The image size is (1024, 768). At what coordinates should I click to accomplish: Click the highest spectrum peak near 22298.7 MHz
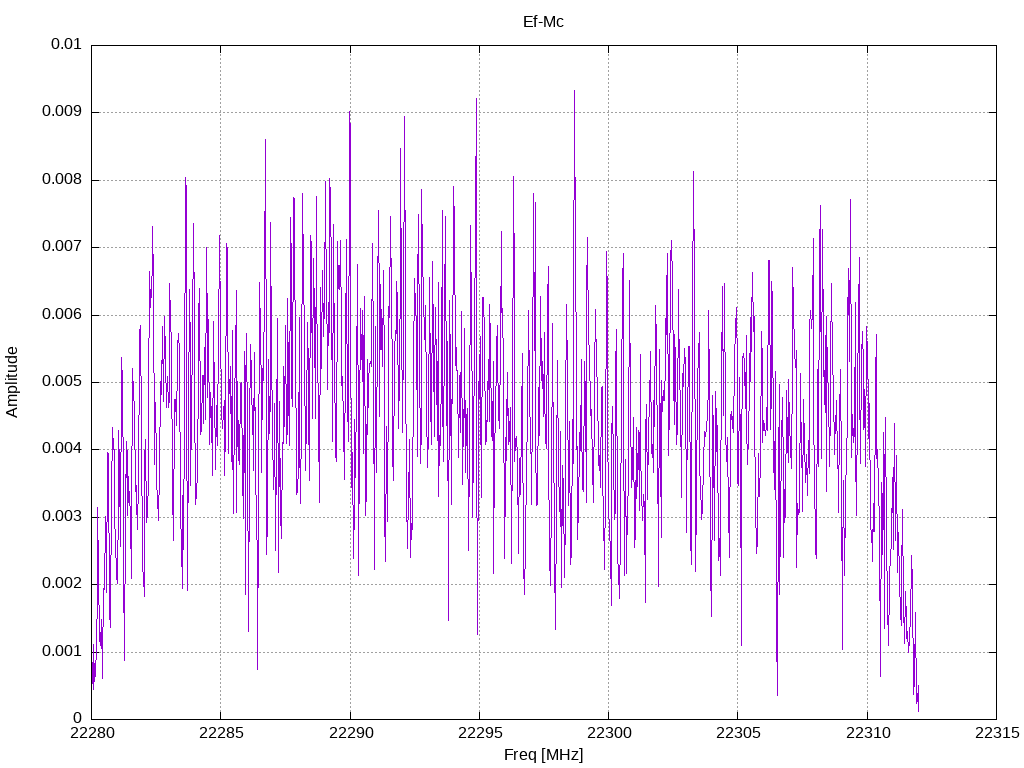point(574,91)
